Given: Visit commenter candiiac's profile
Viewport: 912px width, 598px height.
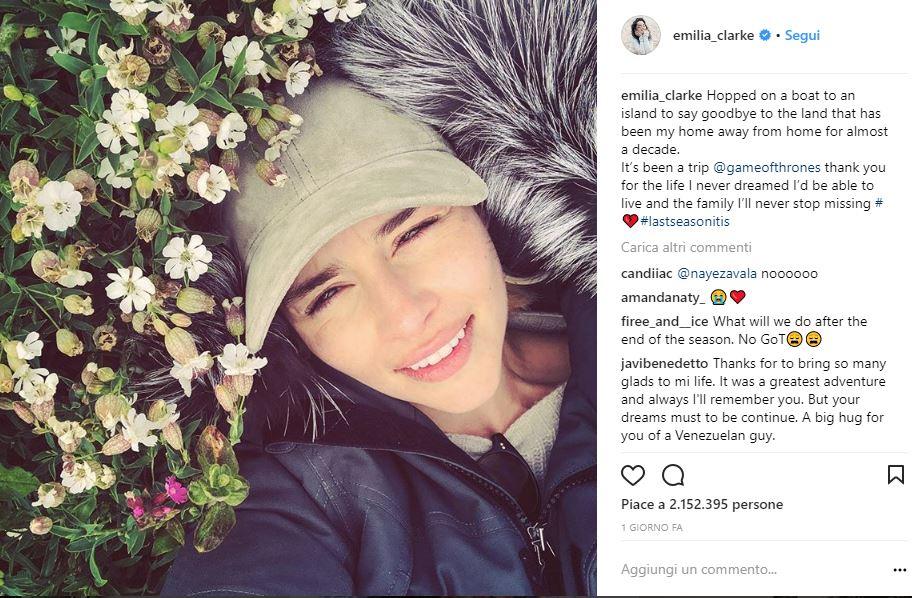Looking at the screenshot, I should pyautogui.click(x=647, y=273).
